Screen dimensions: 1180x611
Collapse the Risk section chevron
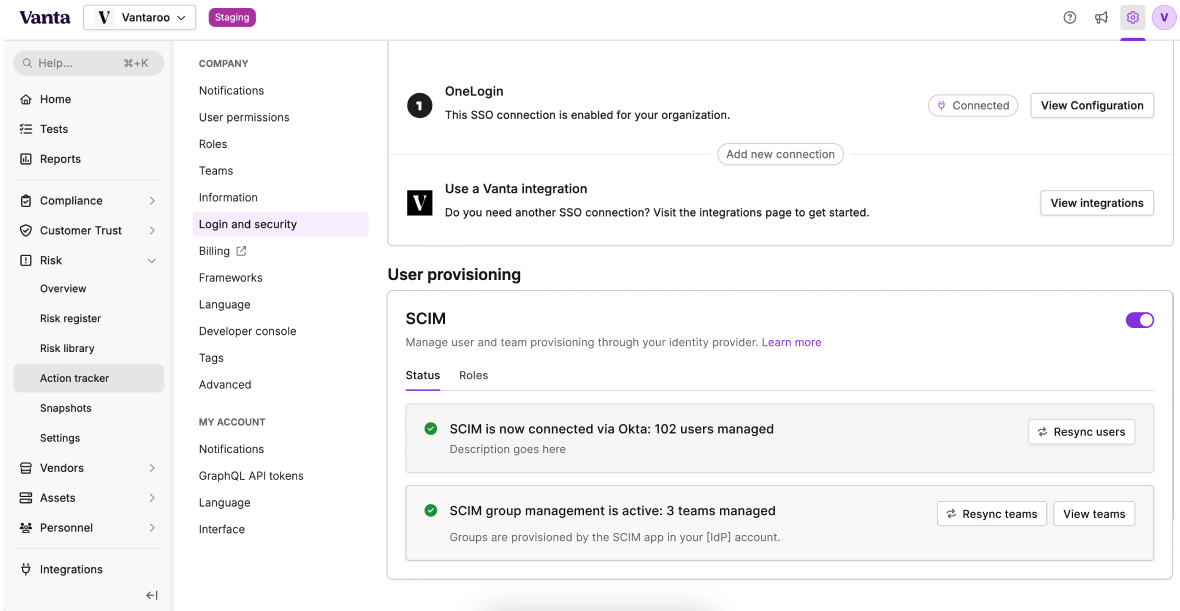pos(152,260)
